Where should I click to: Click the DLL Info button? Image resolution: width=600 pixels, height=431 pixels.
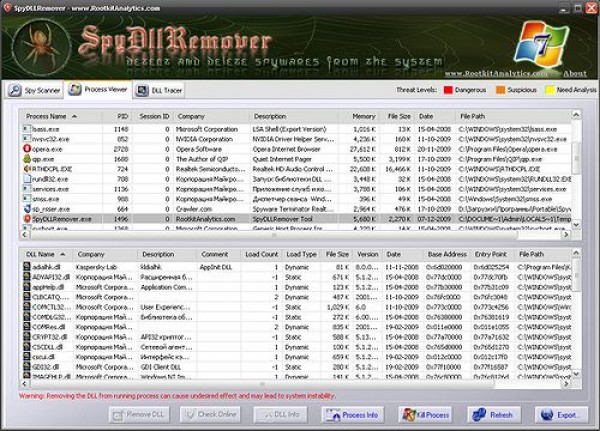[x=281, y=415]
